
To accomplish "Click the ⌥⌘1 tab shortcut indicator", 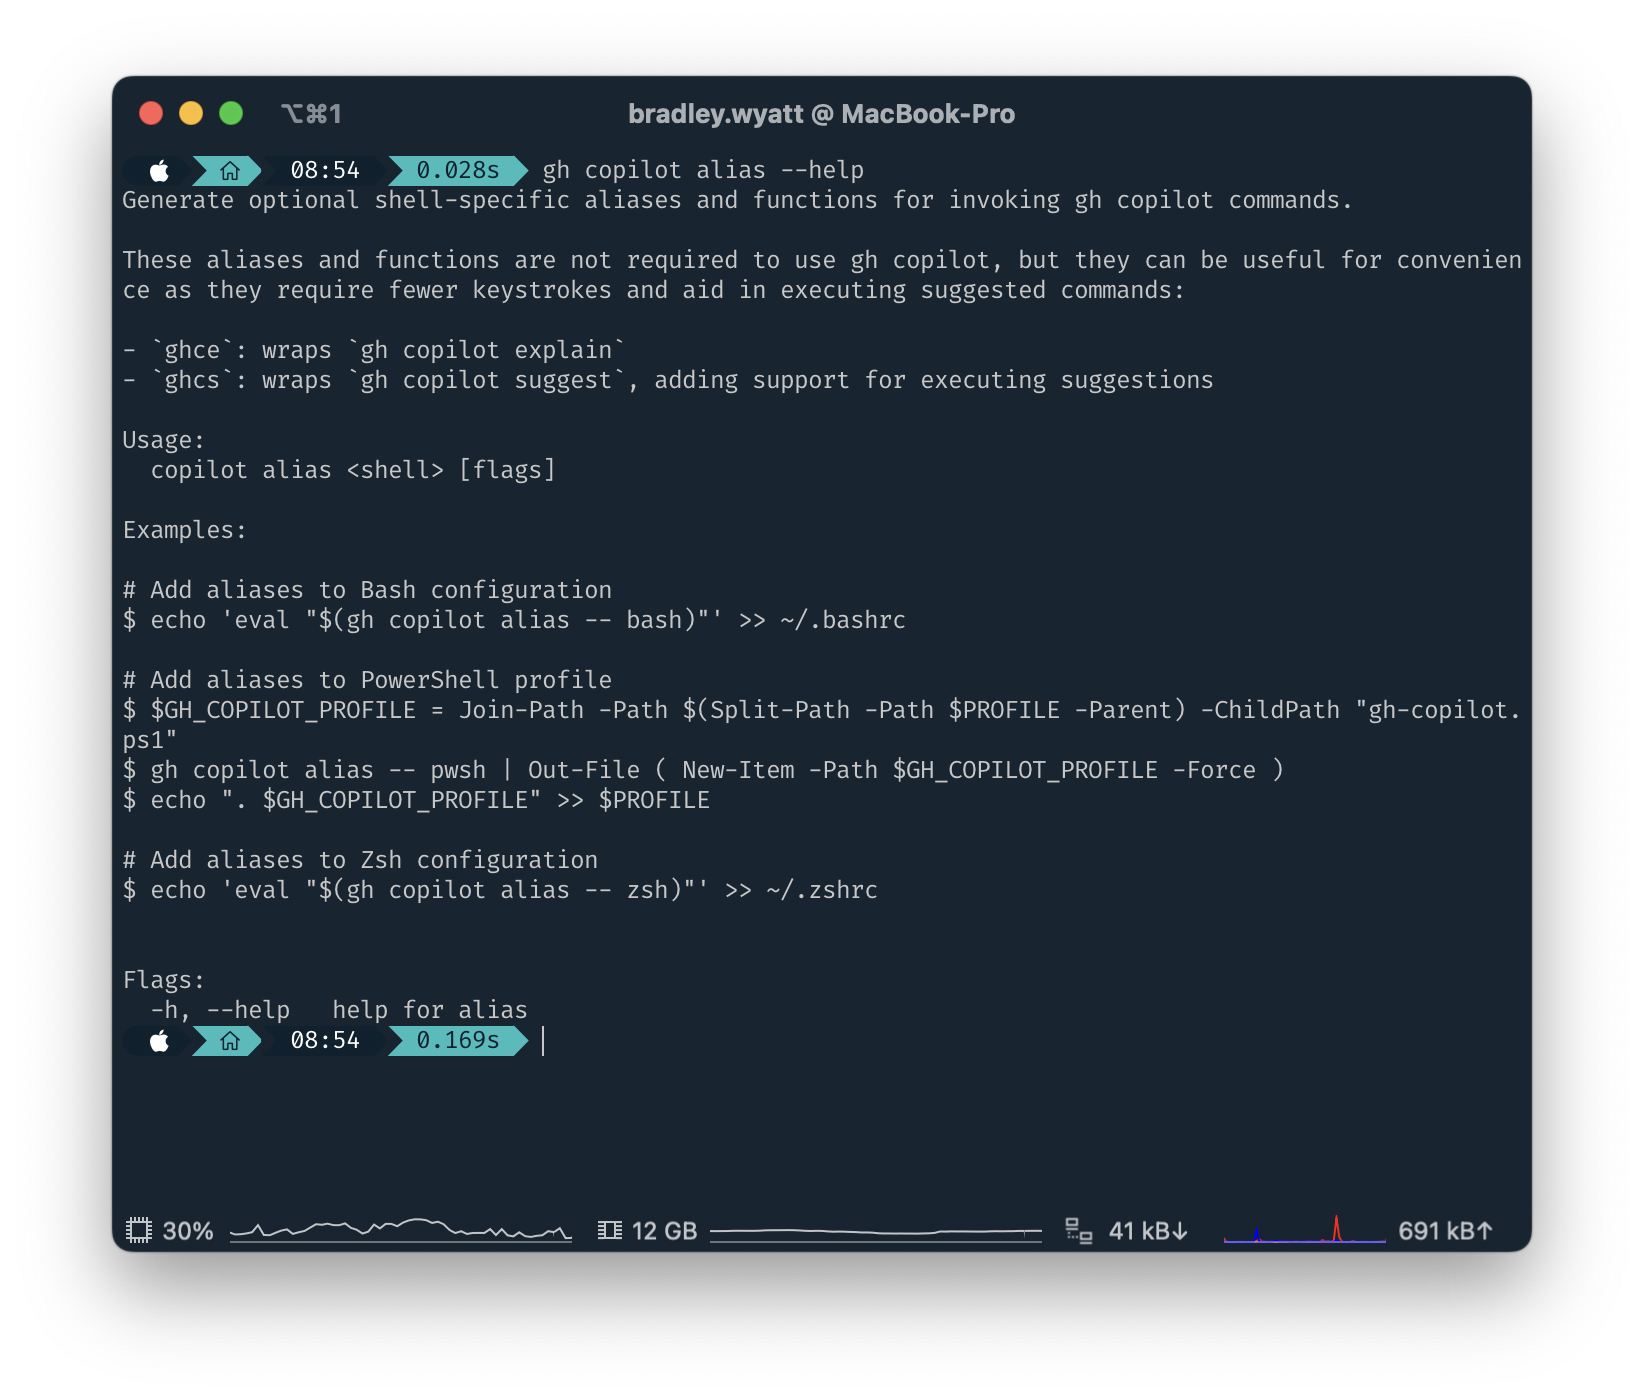I will [x=311, y=114].
